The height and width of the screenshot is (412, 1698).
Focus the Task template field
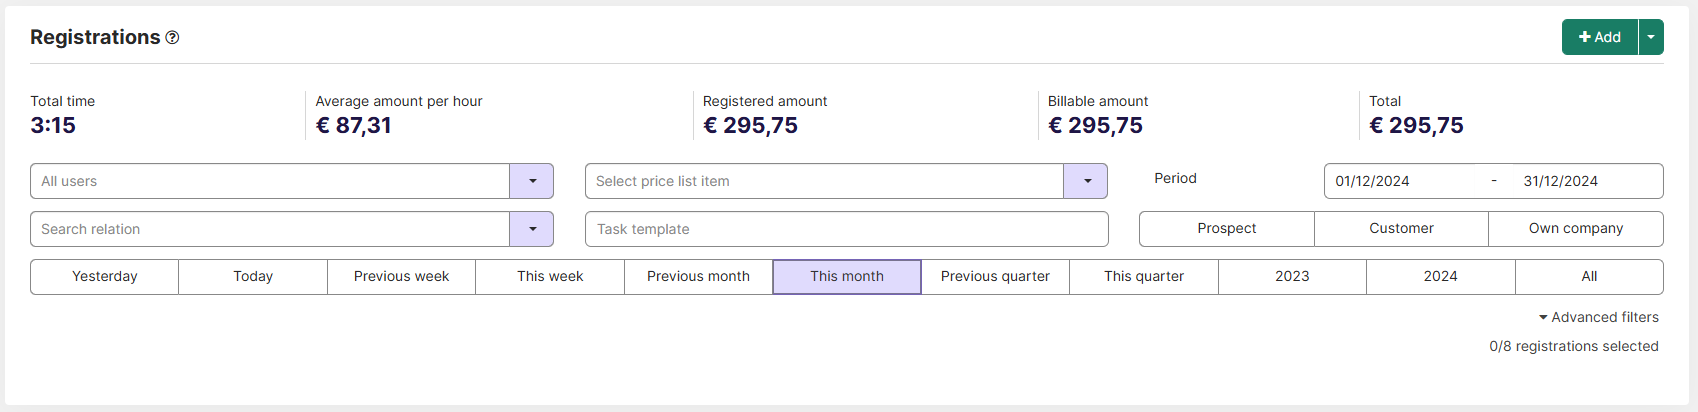pyautogui.click(x=846, y=229)
